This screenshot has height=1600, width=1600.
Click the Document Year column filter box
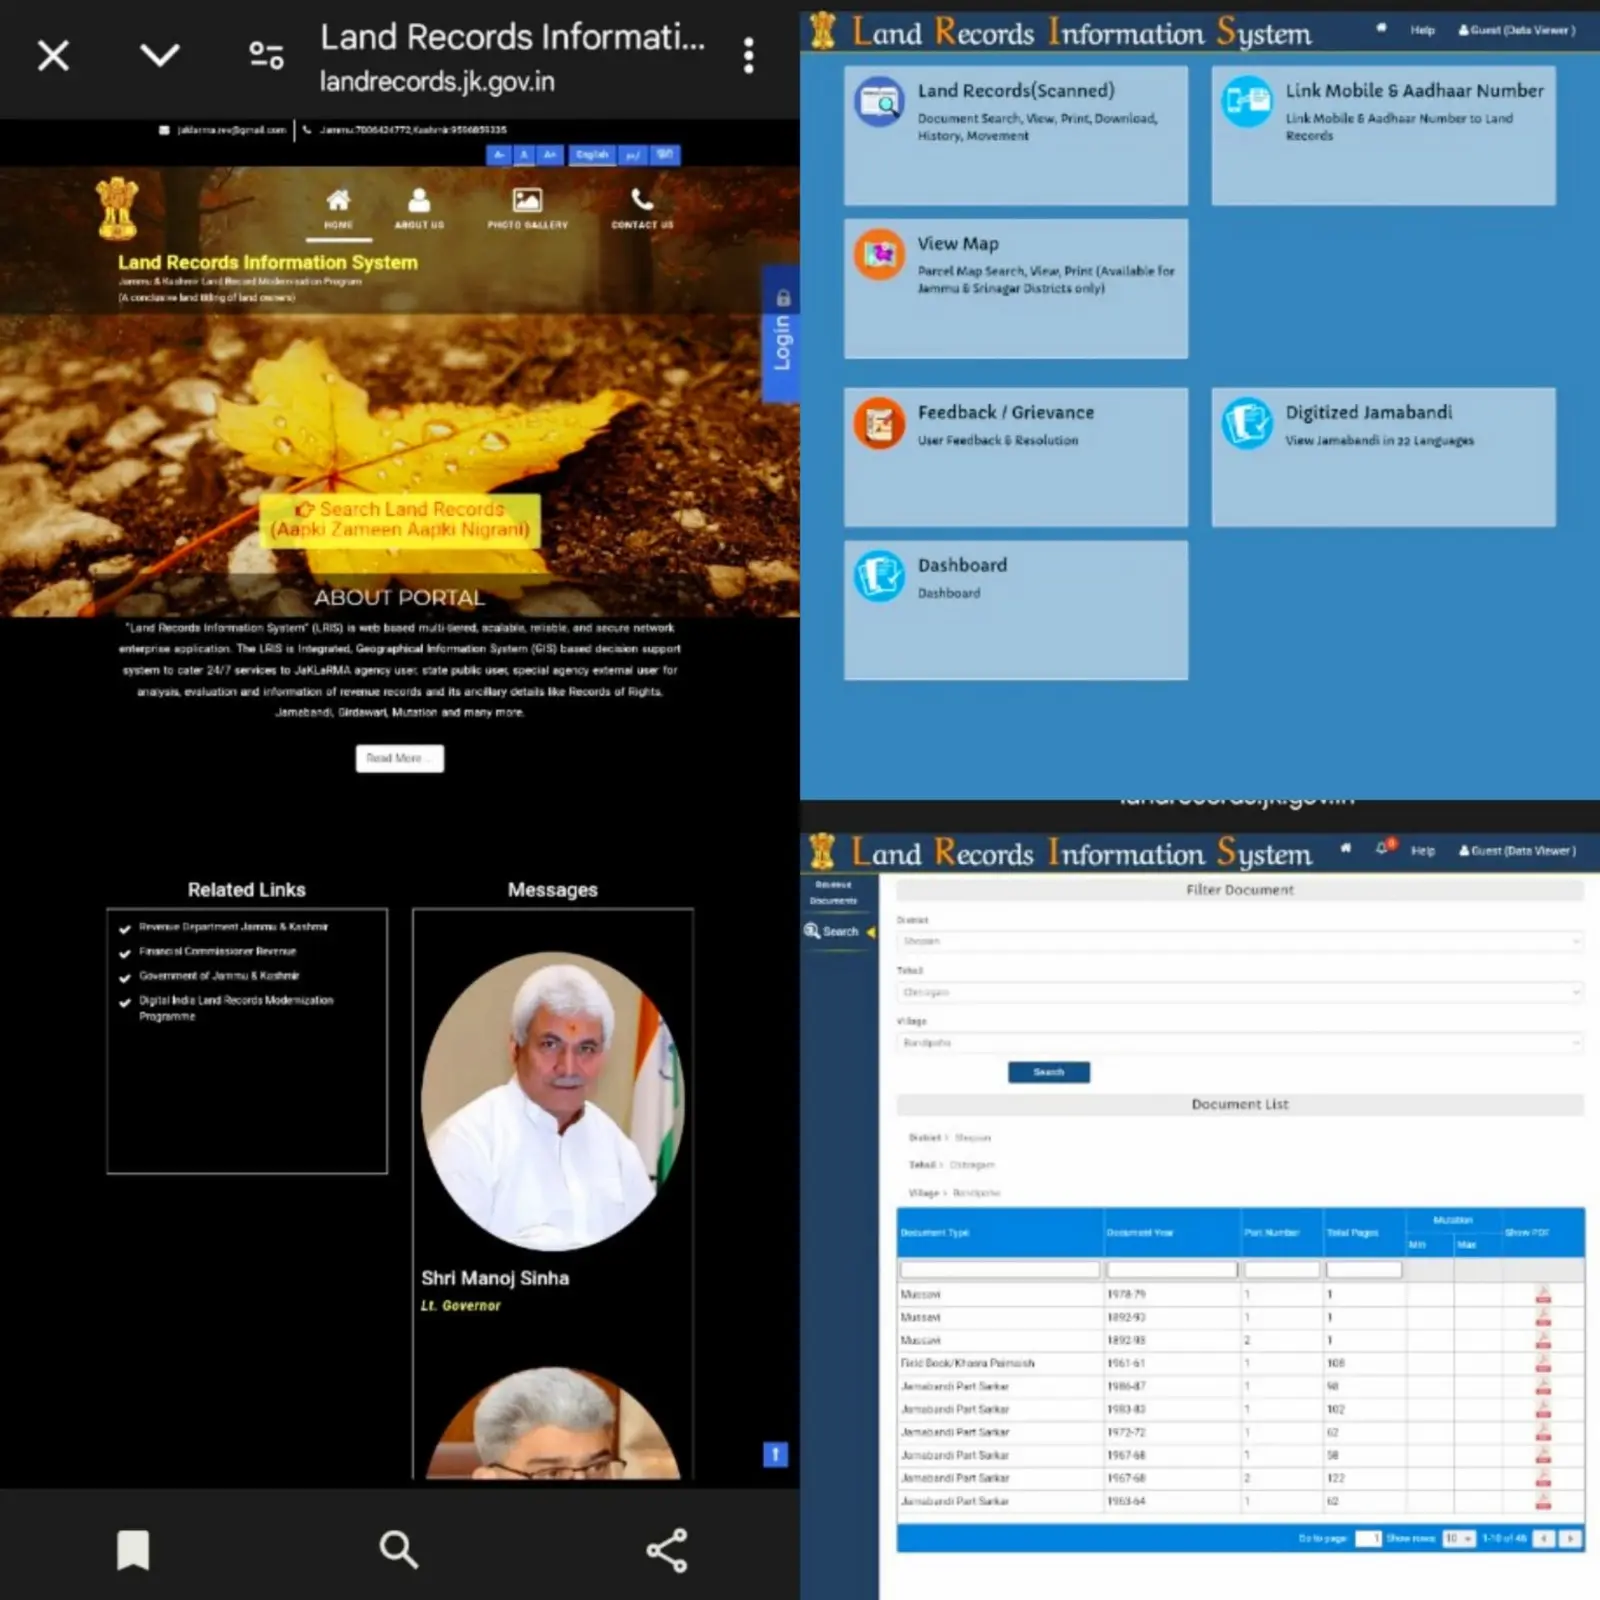click(1172, 1269)
